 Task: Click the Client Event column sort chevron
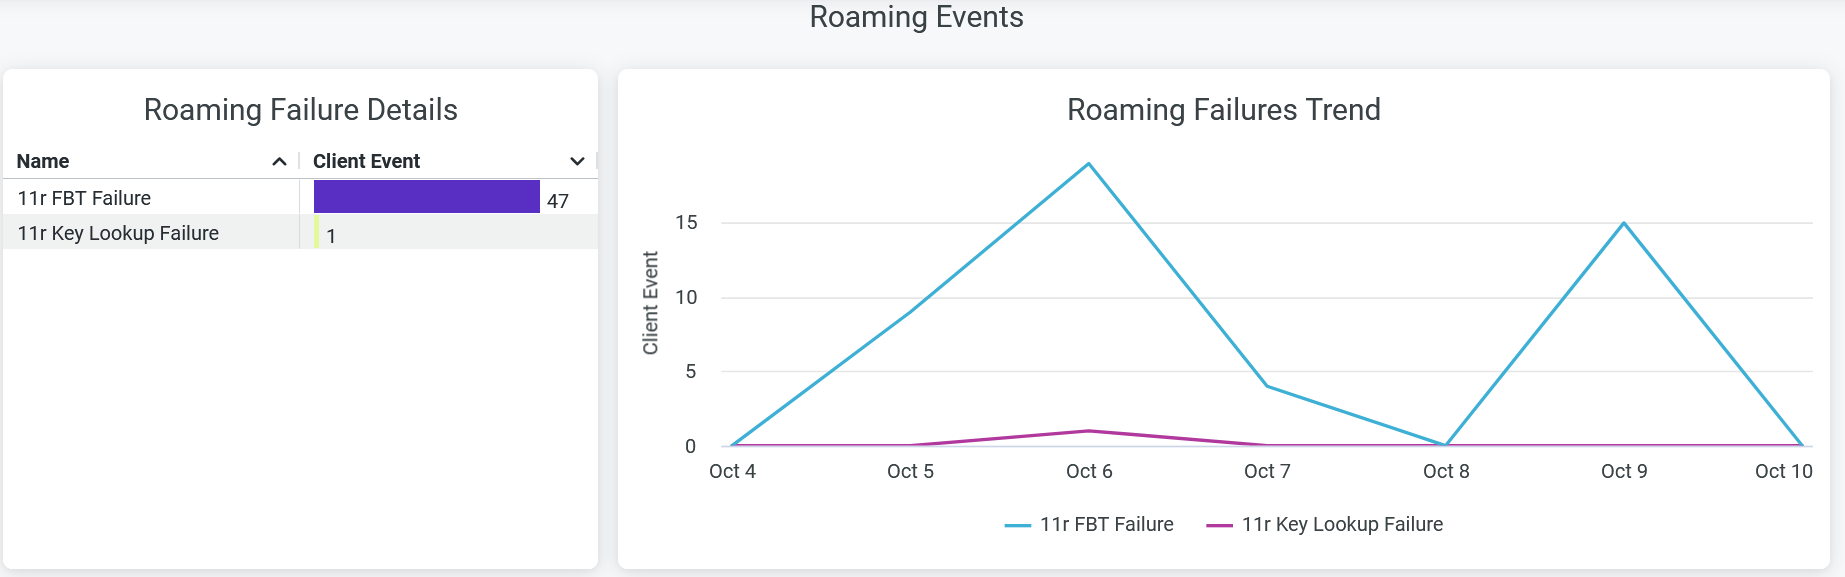coord(577,162)
